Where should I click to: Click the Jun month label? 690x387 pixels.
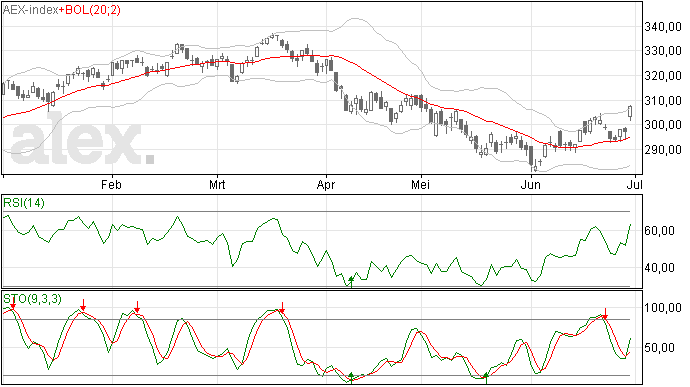(x=531, y=184)
